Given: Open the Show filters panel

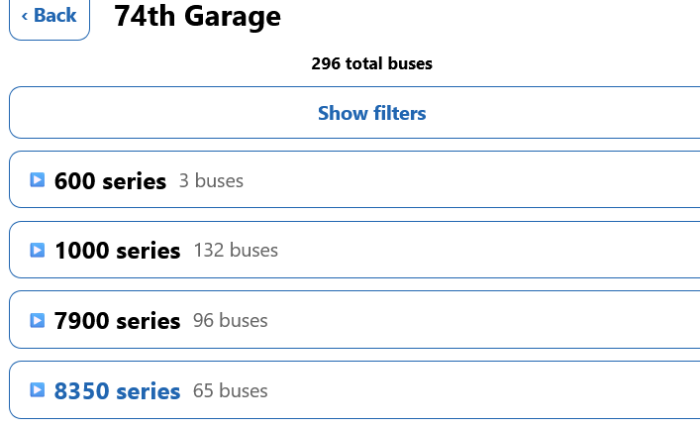Looking at the screenshot, I should point(371,113).
